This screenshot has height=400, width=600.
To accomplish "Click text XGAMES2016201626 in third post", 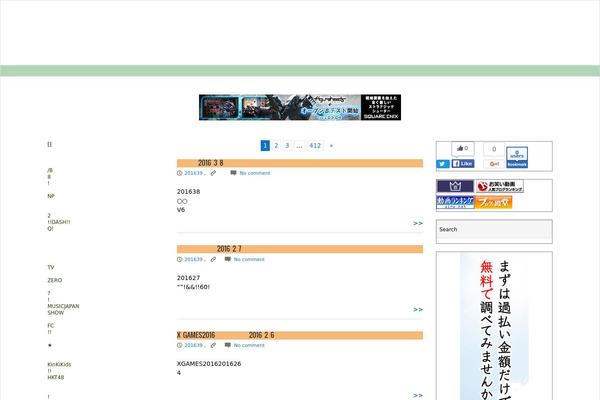I will (209, 364).
